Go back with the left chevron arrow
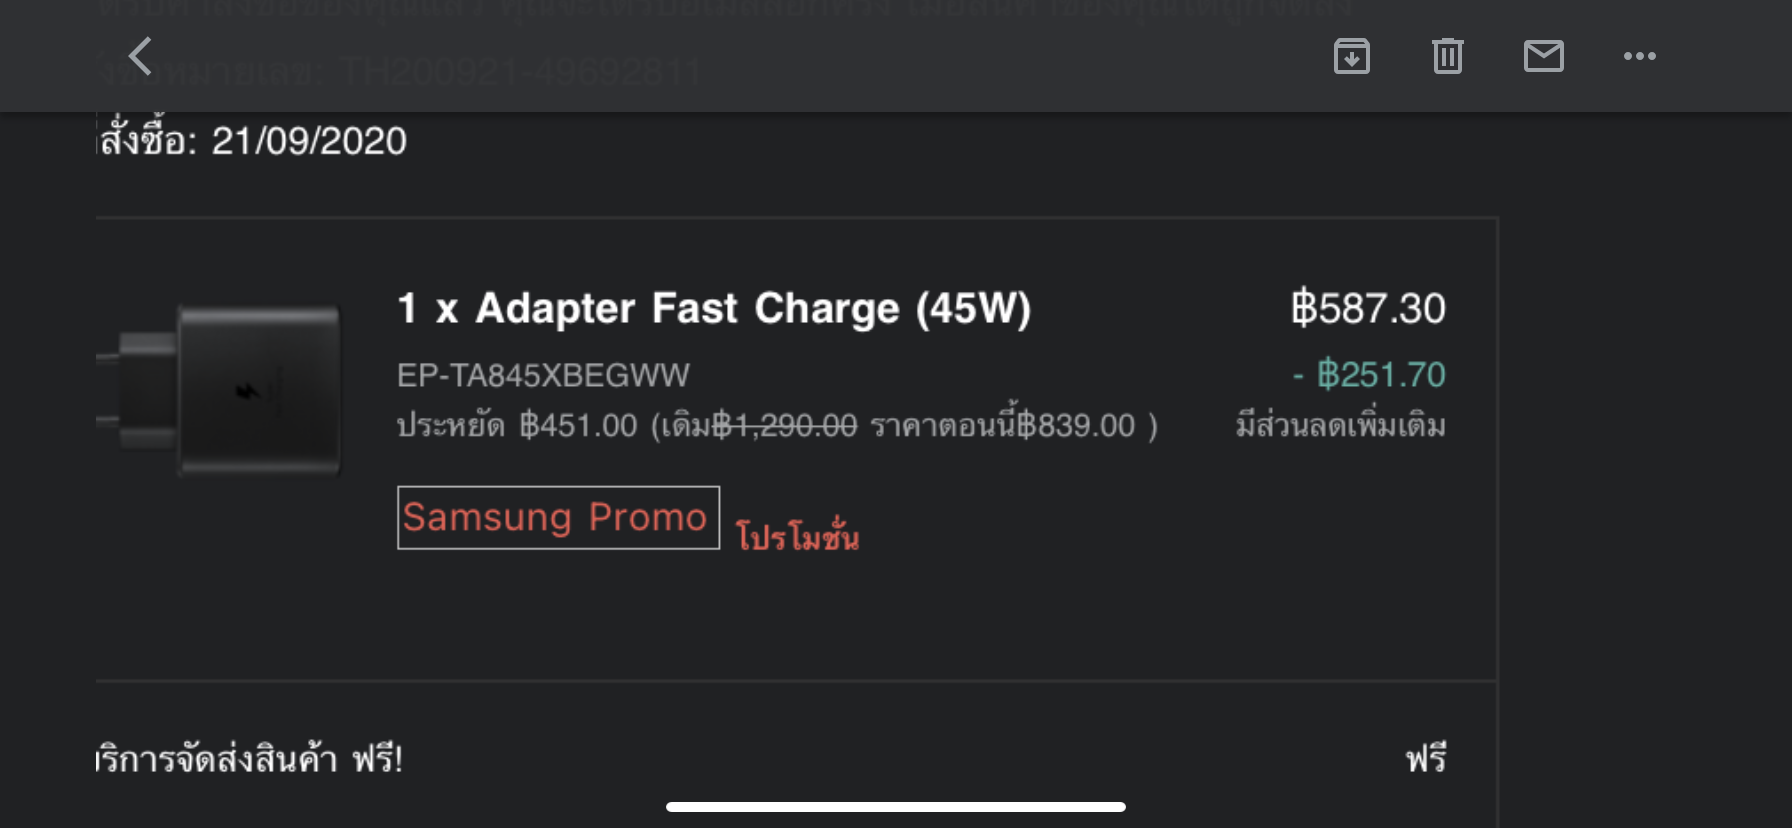Image resolution: width=1792 pixels, height=828 pixels. click(x=141, y=56)
